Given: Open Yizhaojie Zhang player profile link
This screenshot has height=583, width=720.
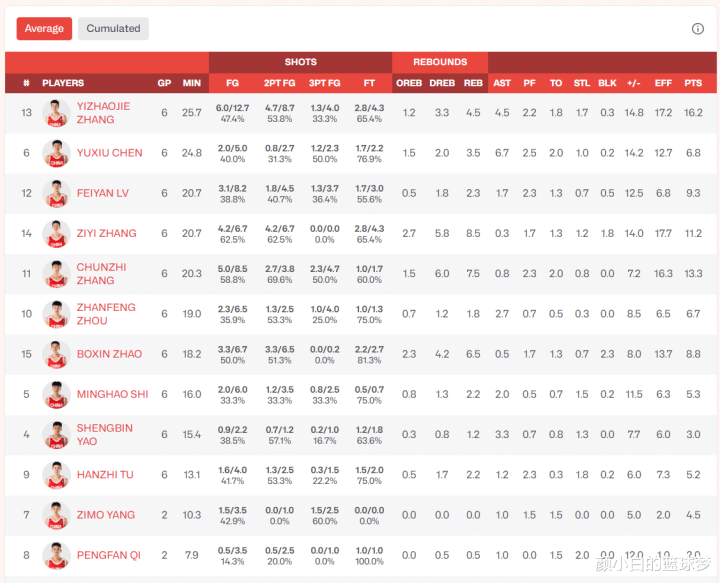Looking at the screenshot, I should (103, 113).
